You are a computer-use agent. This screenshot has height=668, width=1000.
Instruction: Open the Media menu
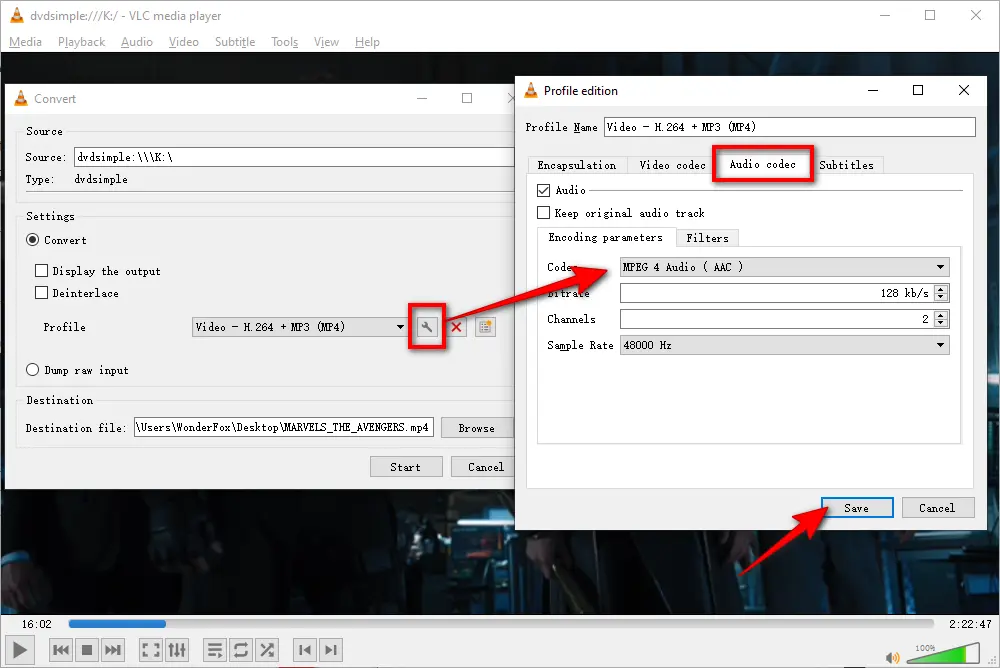26,41
